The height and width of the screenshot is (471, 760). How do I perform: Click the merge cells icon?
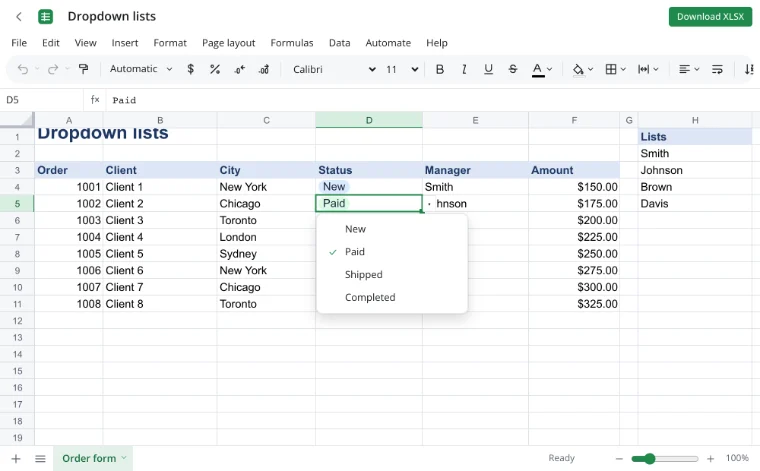point(643,69)
